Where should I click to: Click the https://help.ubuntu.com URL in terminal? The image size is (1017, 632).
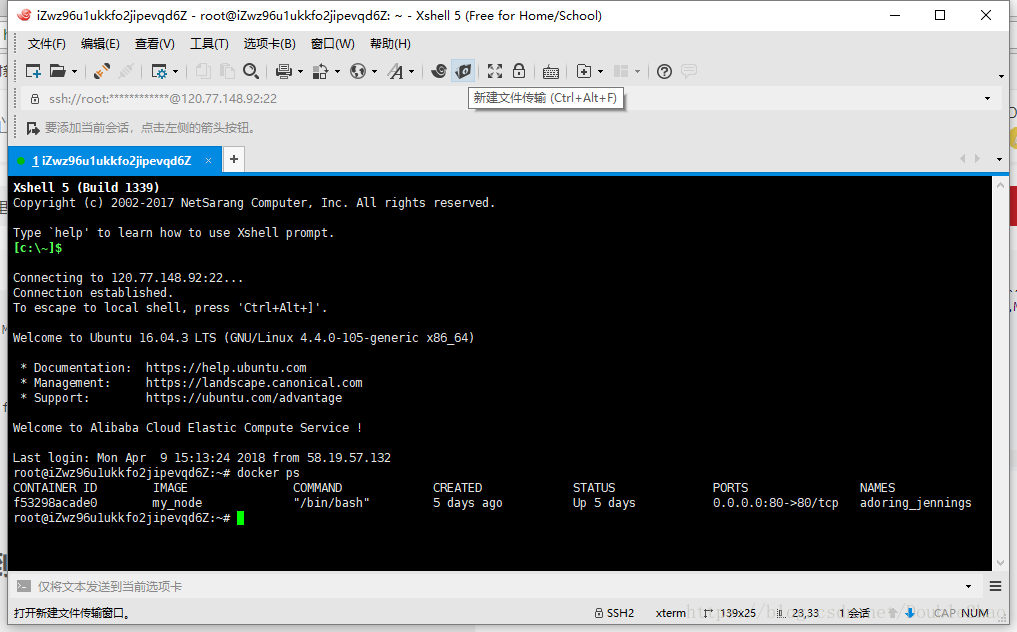226,368
